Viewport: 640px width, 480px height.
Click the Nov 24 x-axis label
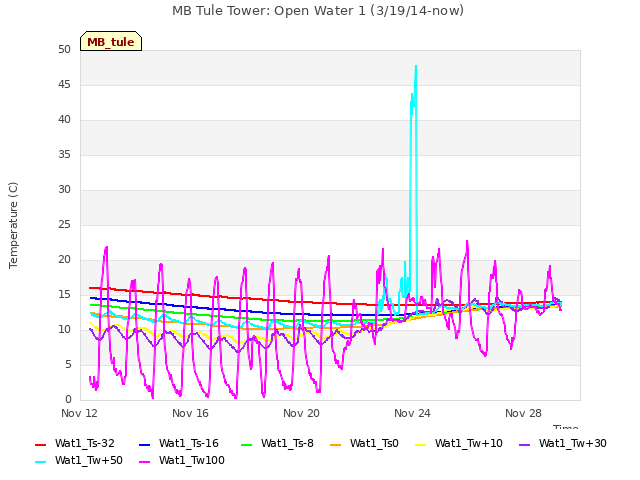point(412,413)
